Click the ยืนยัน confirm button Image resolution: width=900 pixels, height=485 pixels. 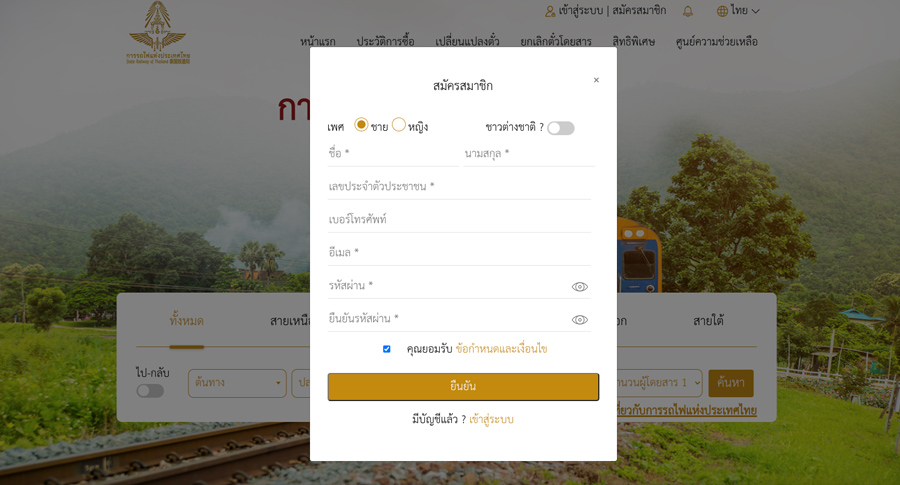click(463, 386)
